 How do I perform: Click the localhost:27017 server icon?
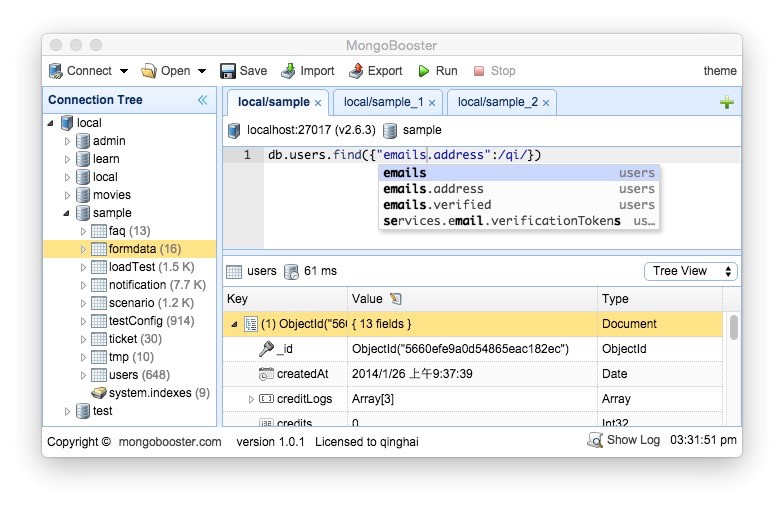[x=234, y=130]
